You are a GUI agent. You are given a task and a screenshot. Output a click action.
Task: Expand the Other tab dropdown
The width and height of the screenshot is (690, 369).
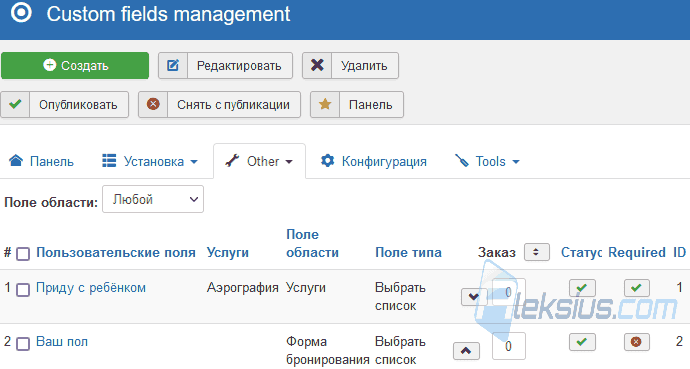pos(259,161)
